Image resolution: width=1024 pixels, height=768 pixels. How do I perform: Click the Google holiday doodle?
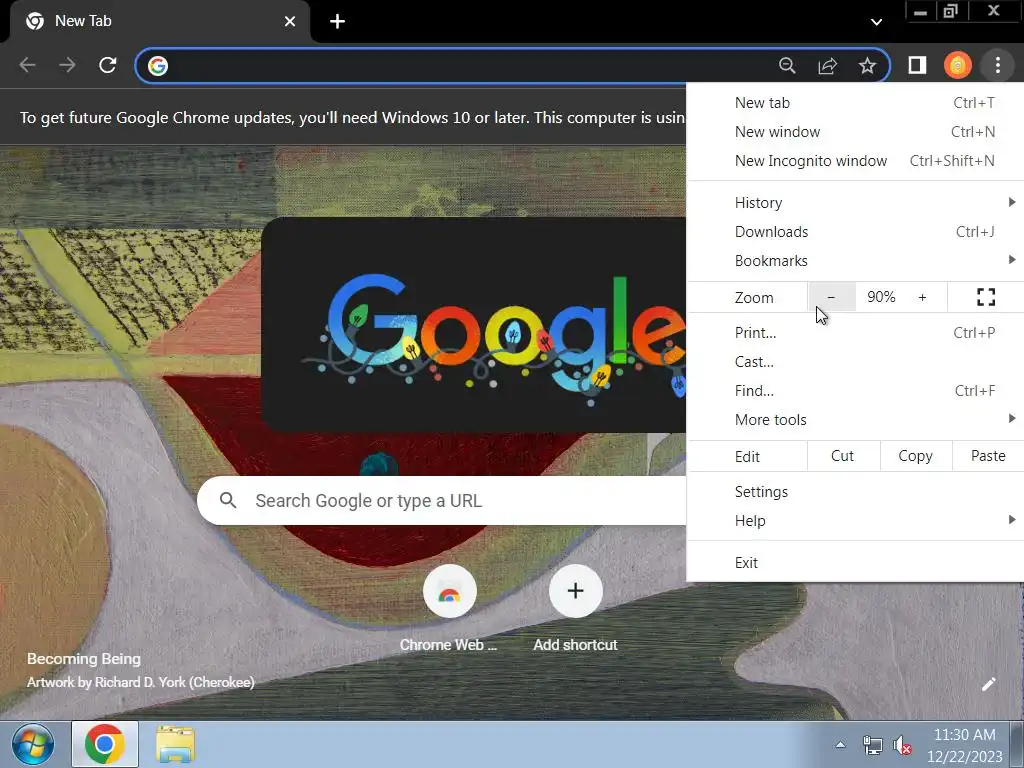click(x=473, y=325)
